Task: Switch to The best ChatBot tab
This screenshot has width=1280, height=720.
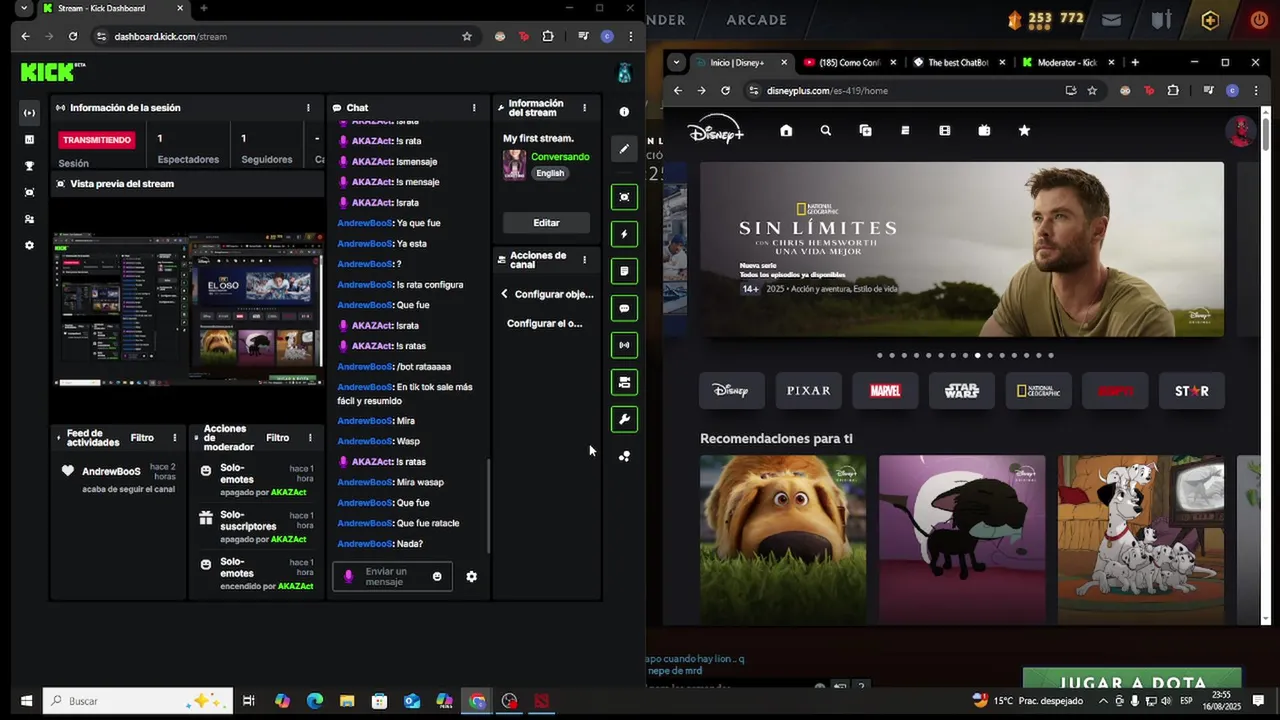Action: 959,62
